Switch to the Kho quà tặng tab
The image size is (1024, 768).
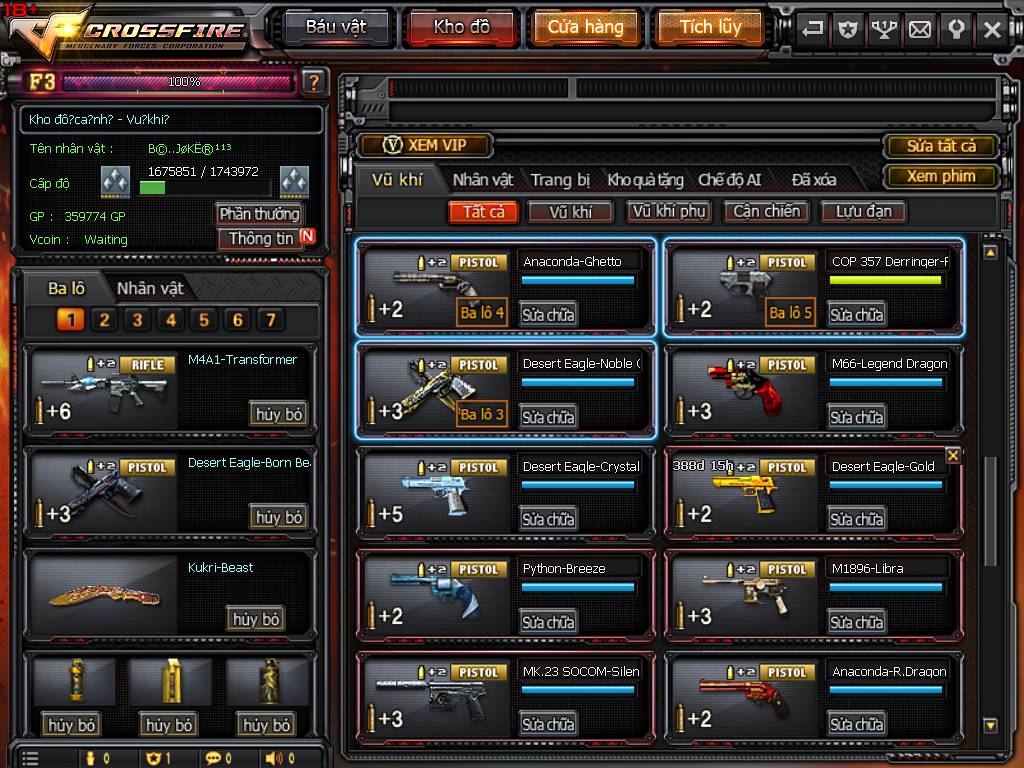click(645, 180)
